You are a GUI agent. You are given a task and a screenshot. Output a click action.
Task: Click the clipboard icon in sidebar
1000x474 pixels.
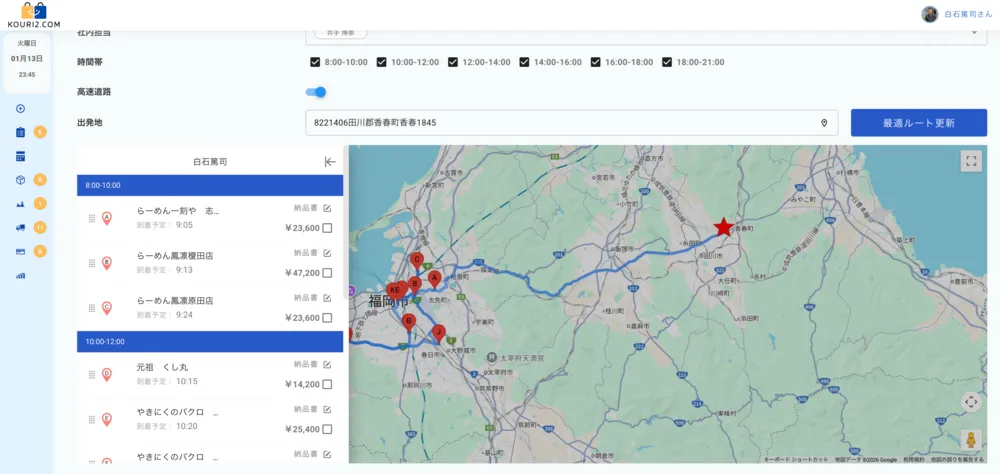click(20, 132)
